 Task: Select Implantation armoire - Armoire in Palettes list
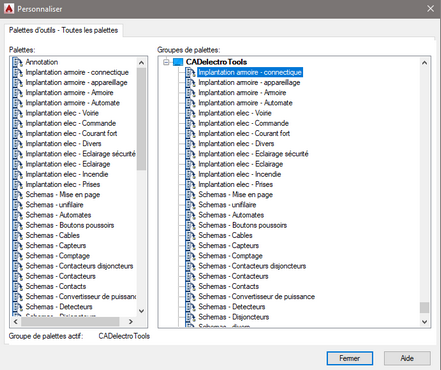click(x=69, y=93)
